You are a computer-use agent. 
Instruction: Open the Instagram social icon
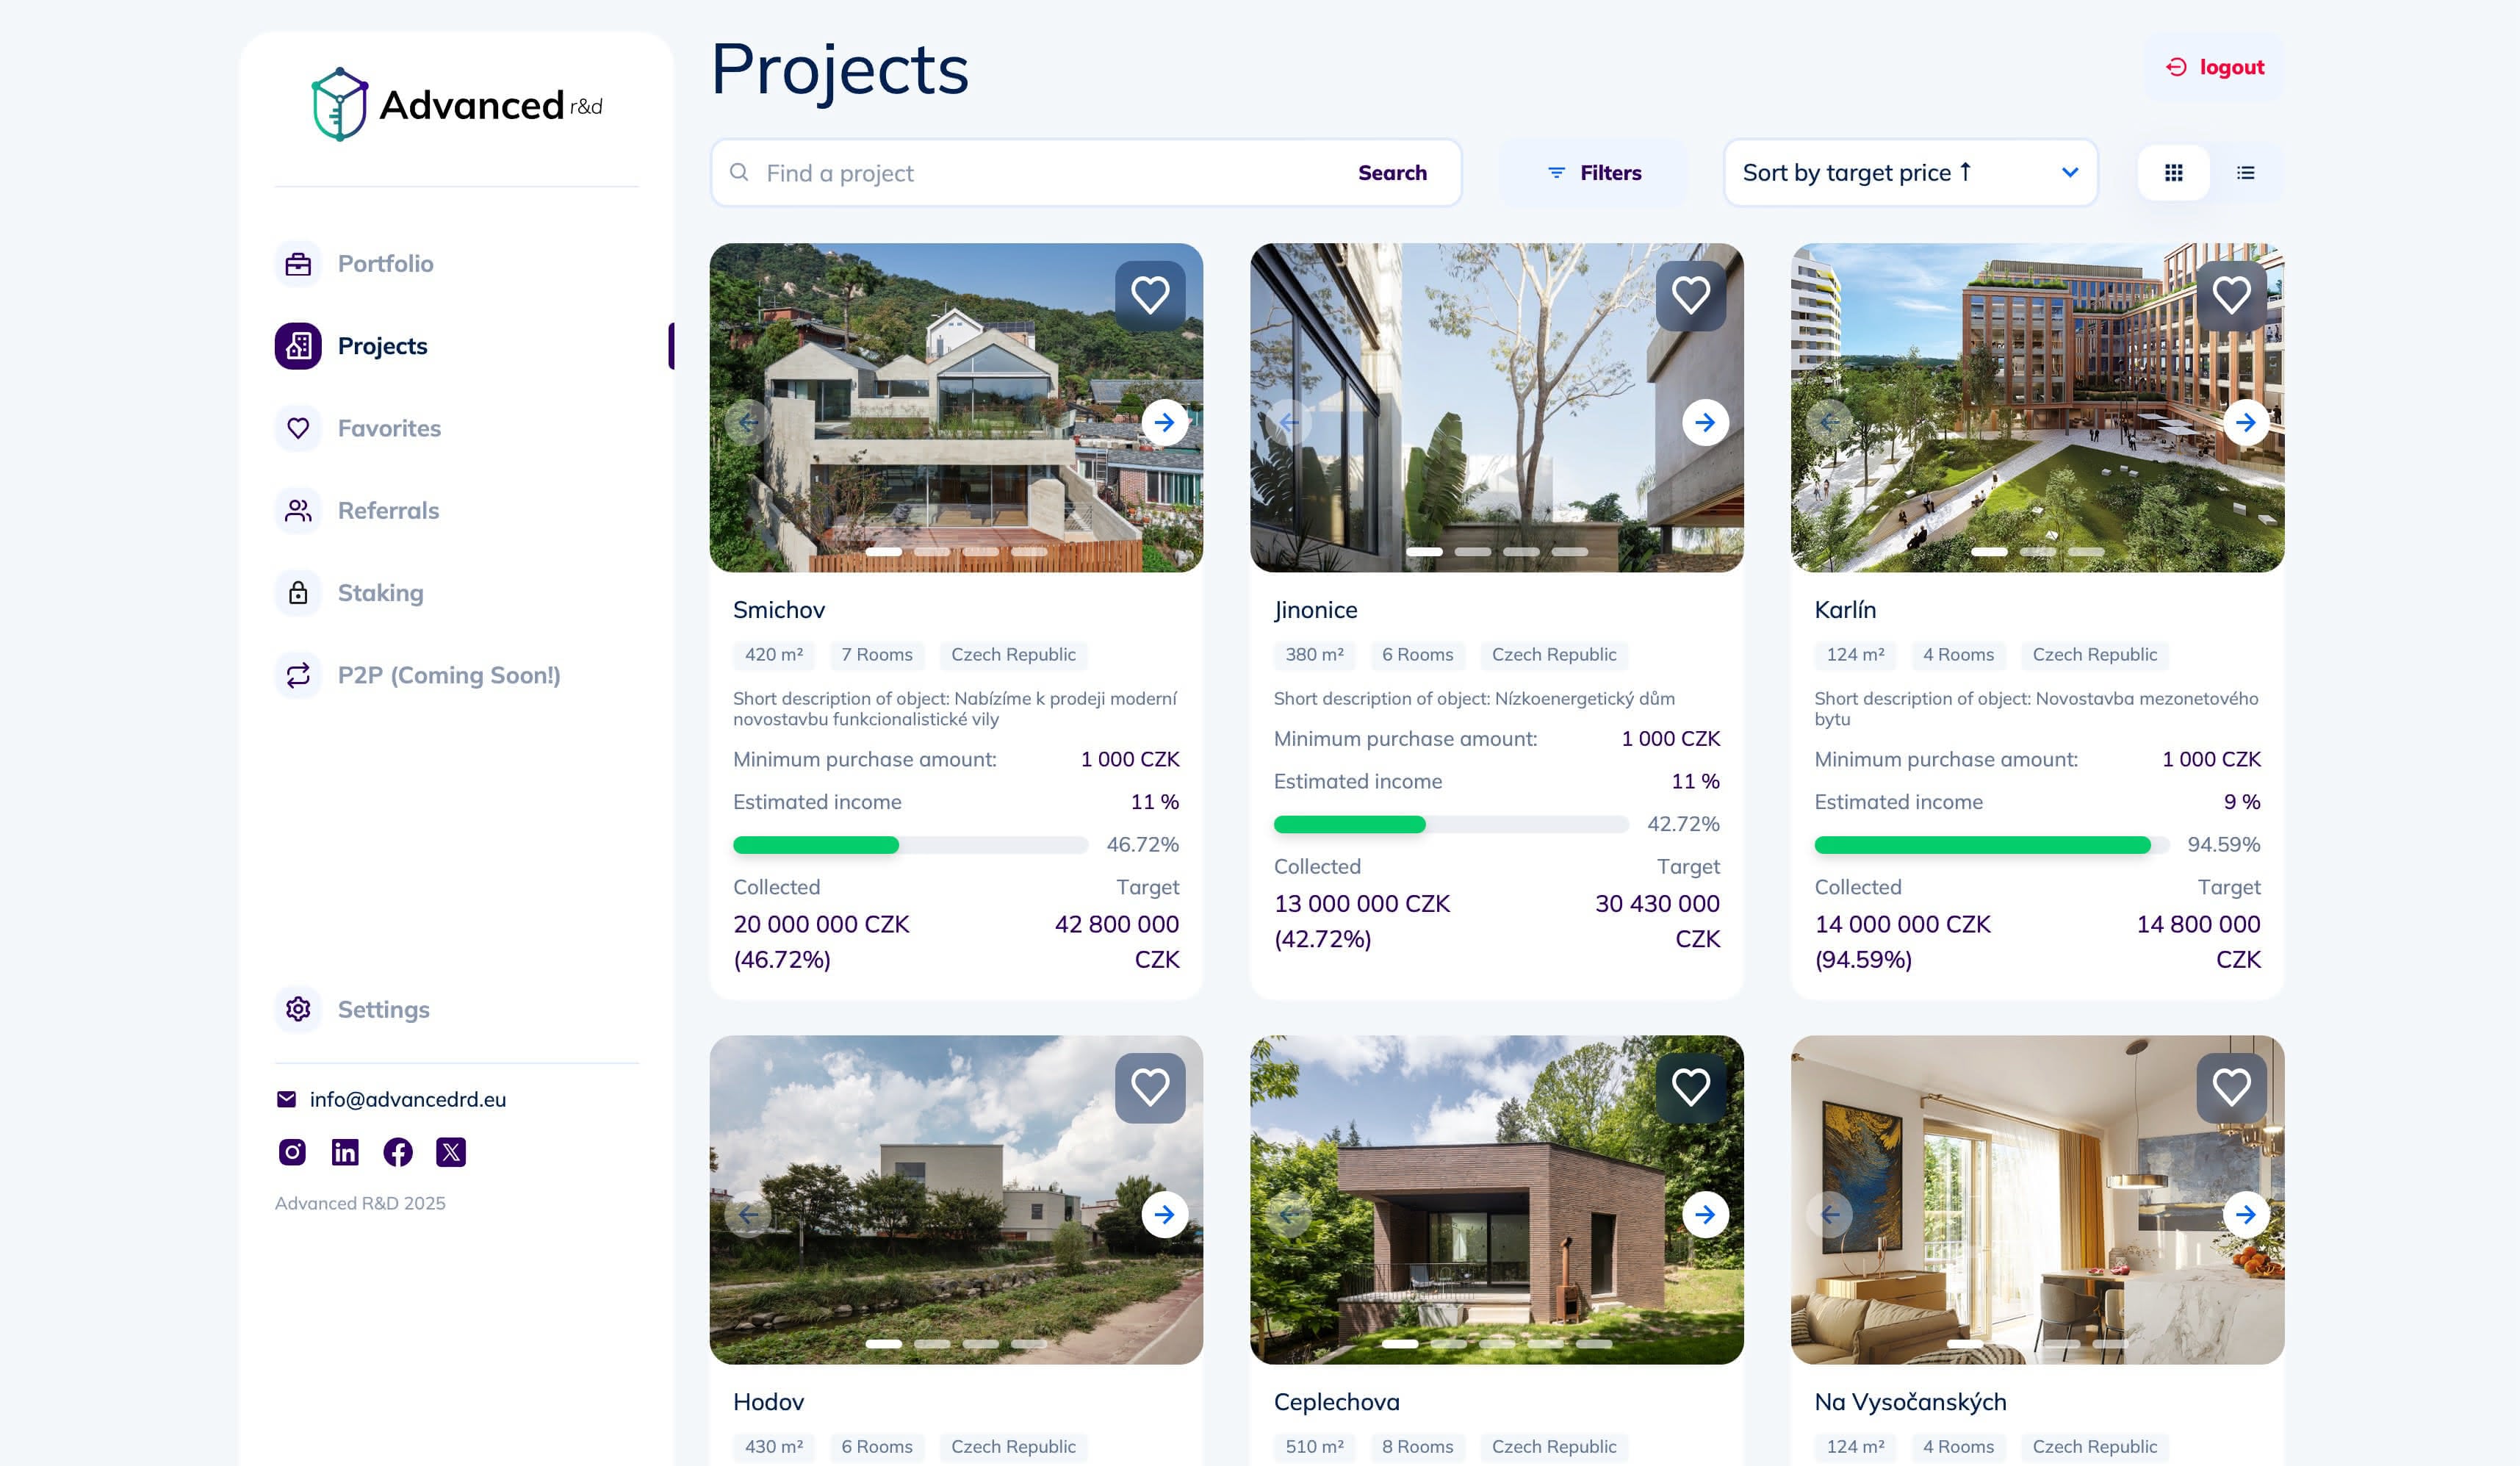pyautogui.click(x=292, y=1152)
